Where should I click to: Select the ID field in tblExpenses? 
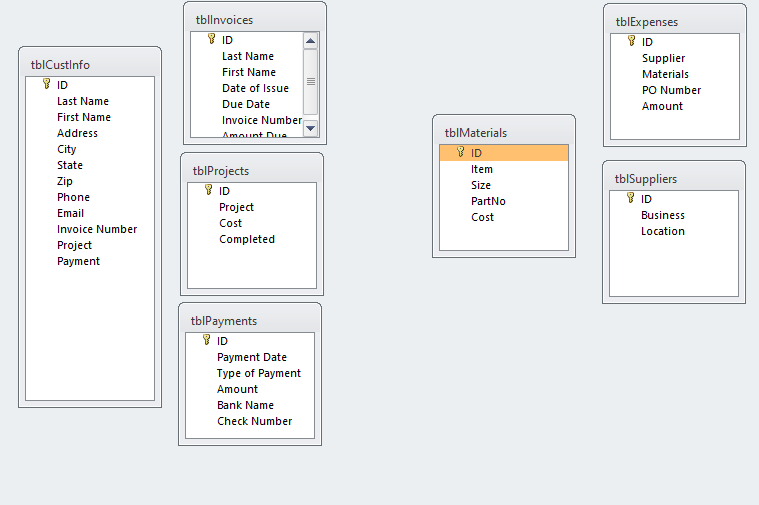pyautogui.click(x=675, y=42)
